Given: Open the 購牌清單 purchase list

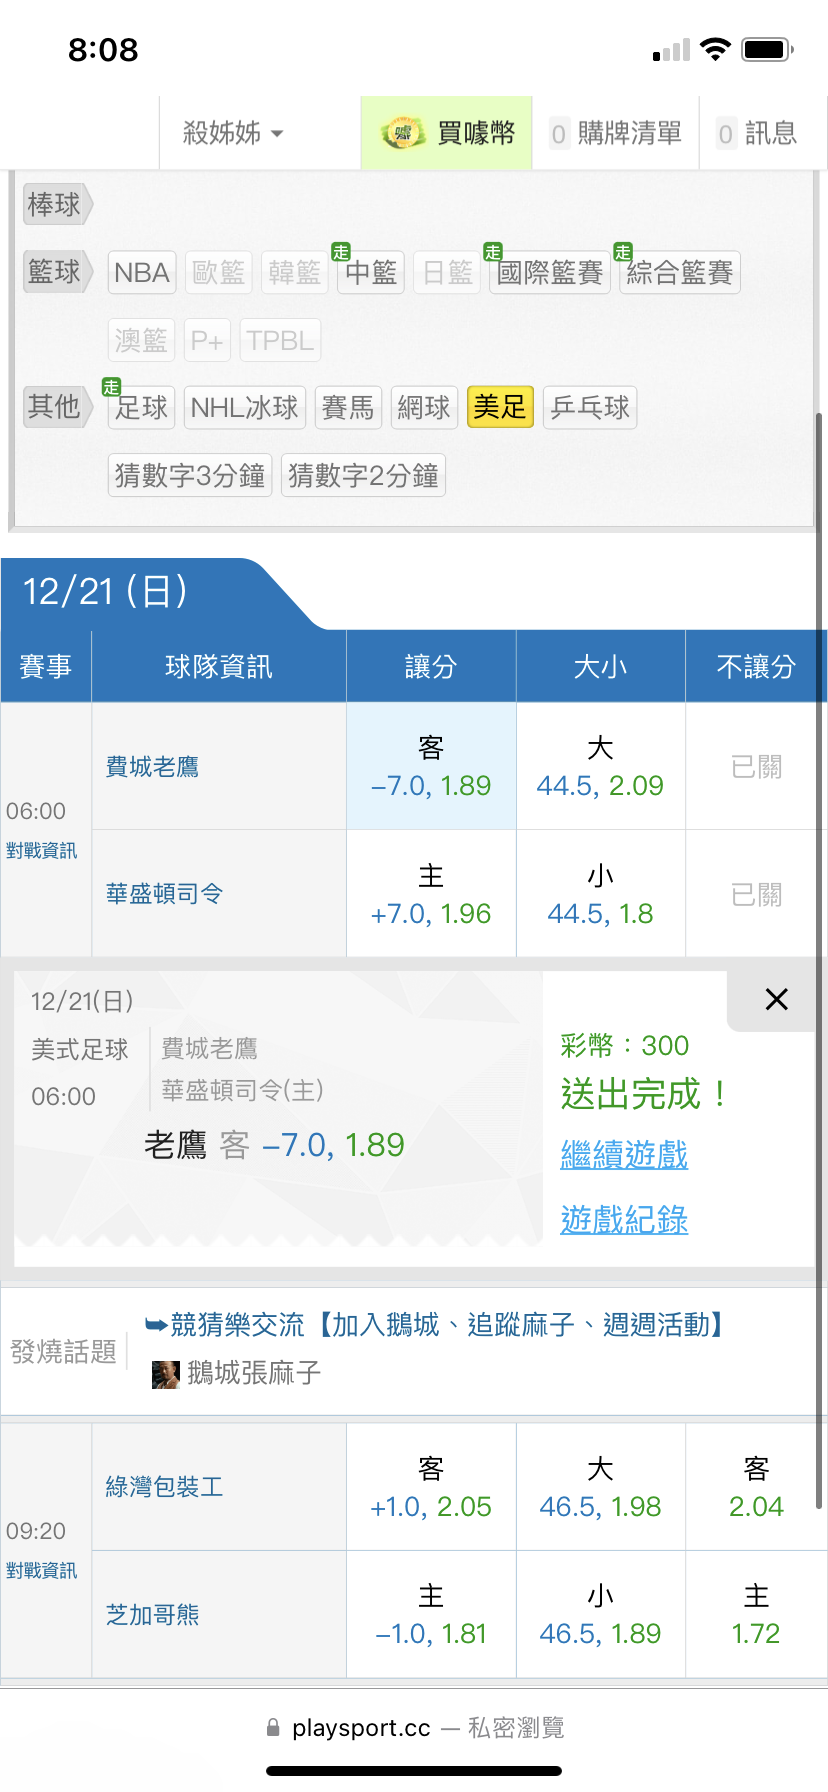Looking at the screenshot, I should 616,133.
